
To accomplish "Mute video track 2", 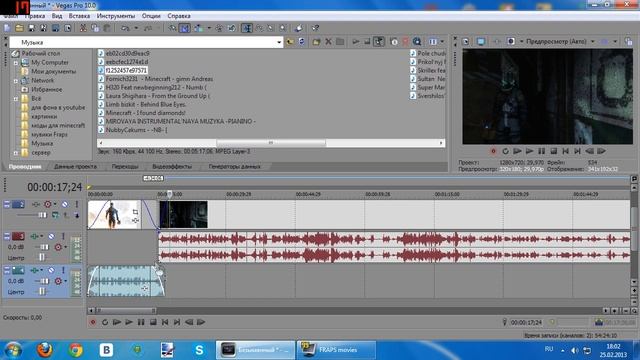I will coord(65,204).
